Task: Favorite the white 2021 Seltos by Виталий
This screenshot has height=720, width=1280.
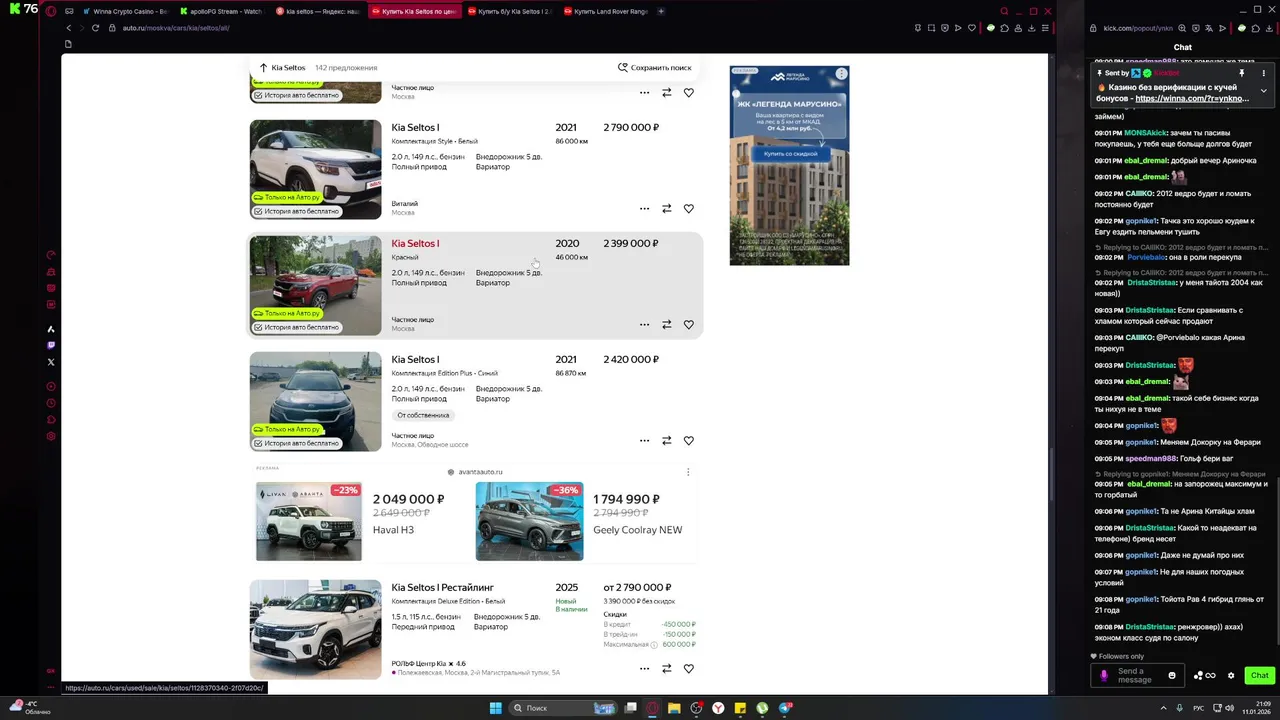Action: (689, 209)
